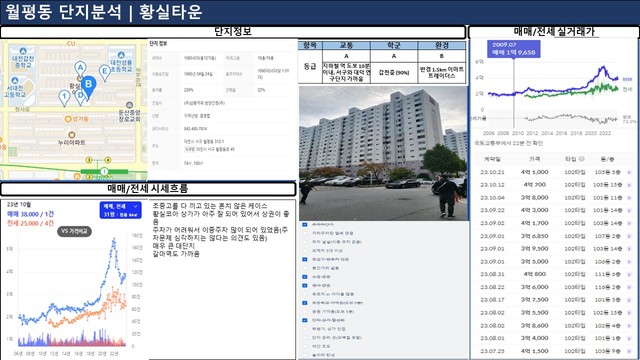Screen dimensions: 640x360
Task: Click the 교통 column header in grade table
Action: tap(347, 45)
